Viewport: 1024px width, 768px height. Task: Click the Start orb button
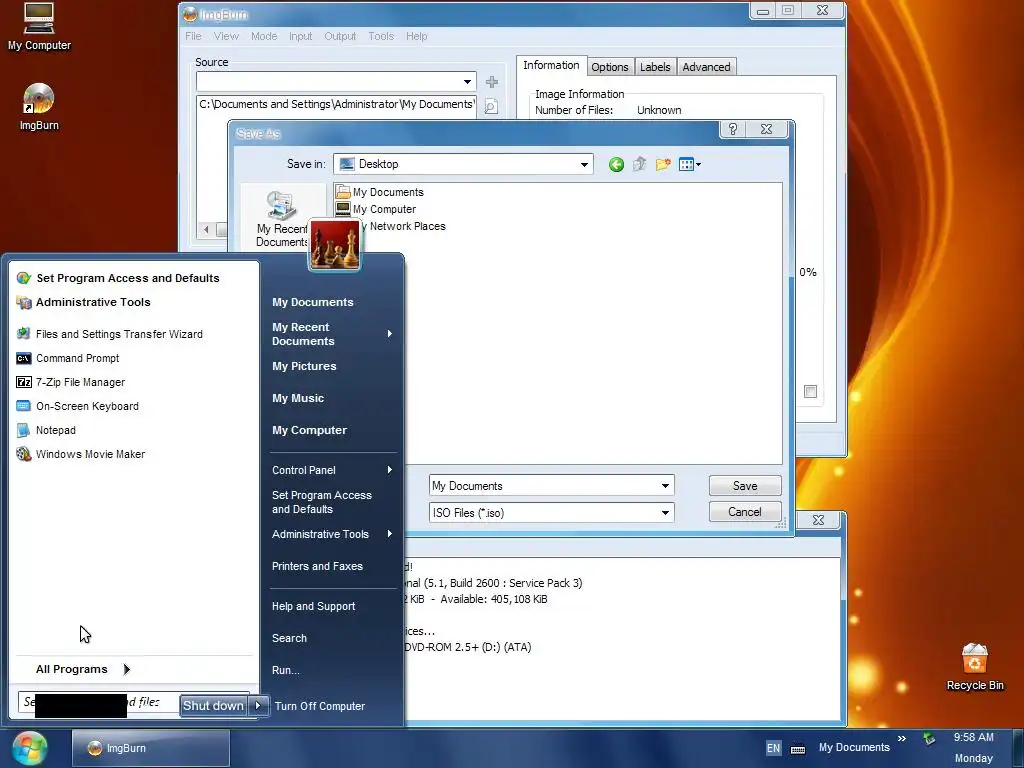(29, 748)
